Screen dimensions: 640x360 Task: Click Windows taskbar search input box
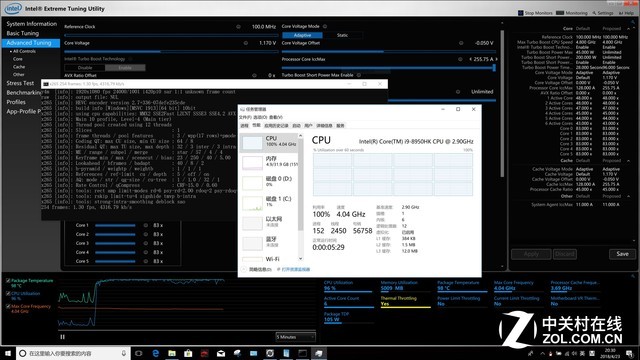73,353
